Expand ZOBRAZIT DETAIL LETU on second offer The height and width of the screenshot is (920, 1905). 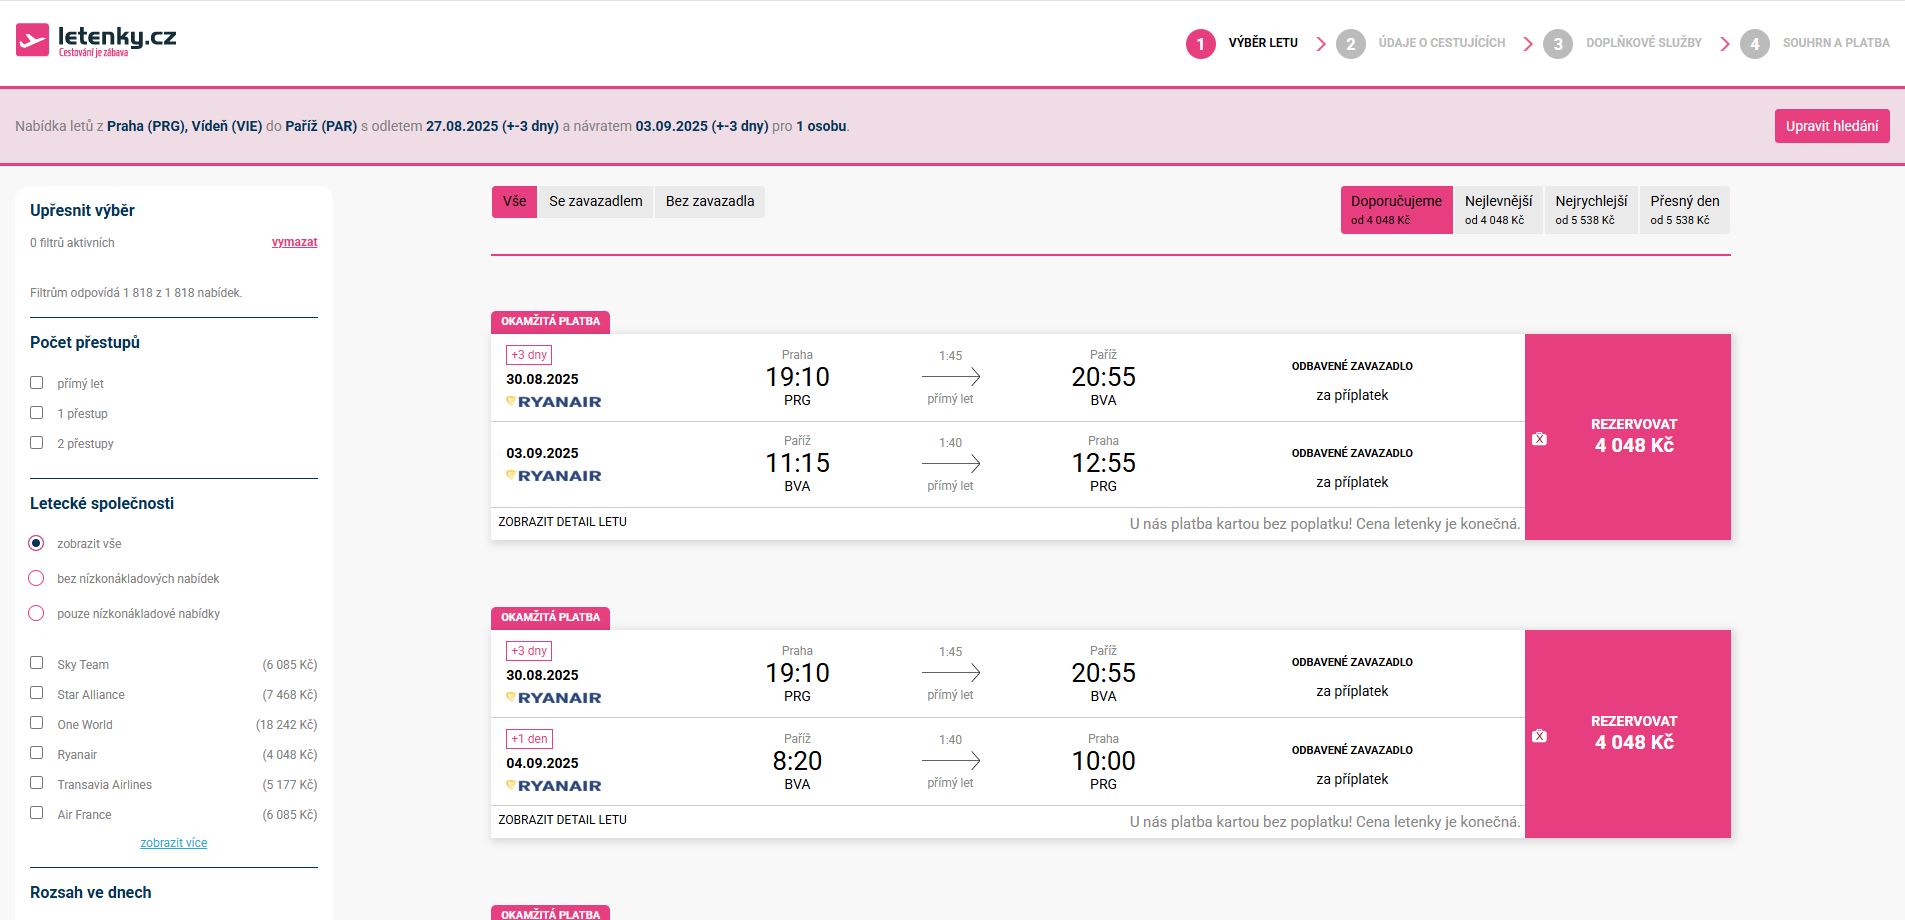[x=563, y=820]
